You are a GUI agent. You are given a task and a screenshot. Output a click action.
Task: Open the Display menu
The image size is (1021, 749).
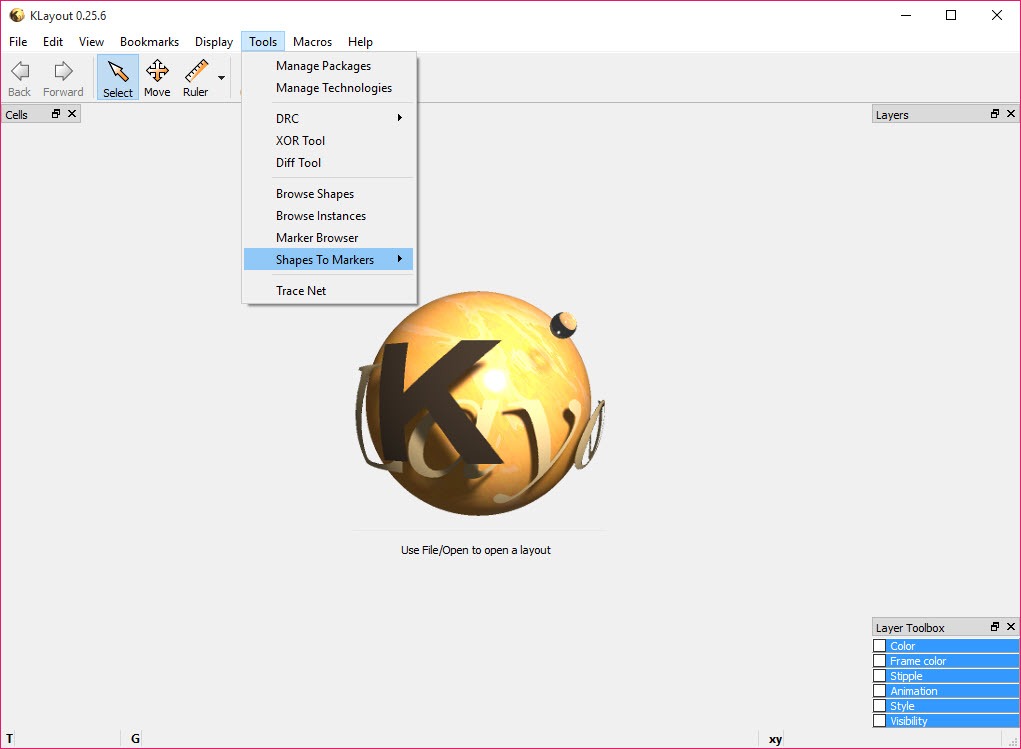point(214,42)
